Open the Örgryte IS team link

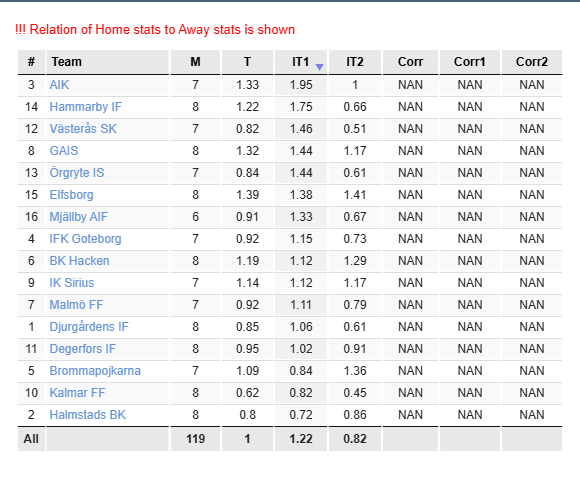coord(77,173)
